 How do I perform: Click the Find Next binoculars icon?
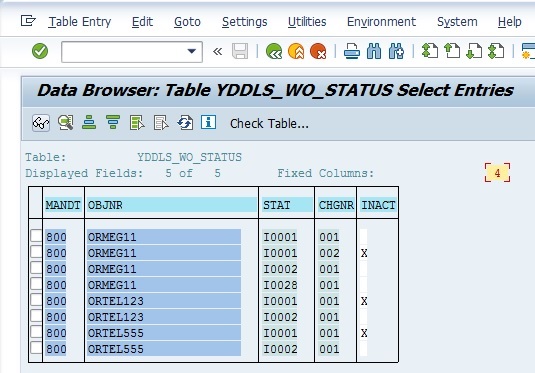[396, 52]
